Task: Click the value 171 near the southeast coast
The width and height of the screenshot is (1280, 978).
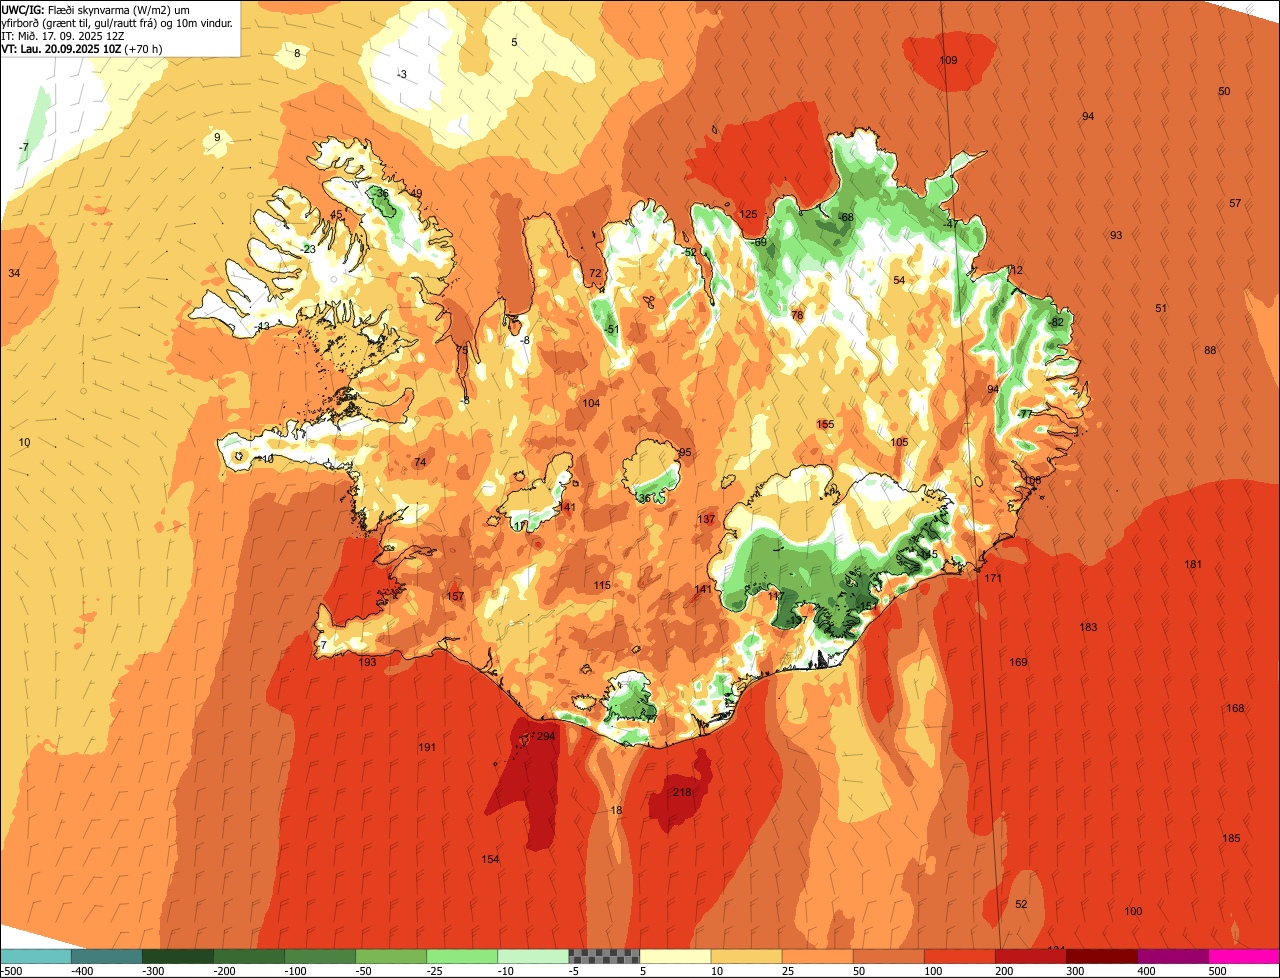Action: coord(992,578)
